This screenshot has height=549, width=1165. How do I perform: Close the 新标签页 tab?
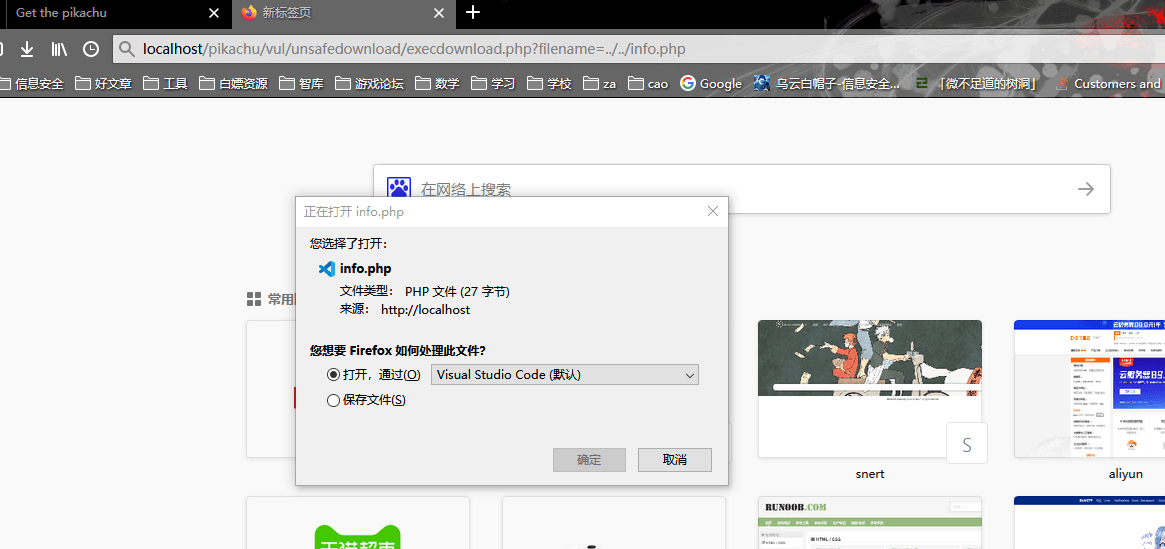coord(439,13)
